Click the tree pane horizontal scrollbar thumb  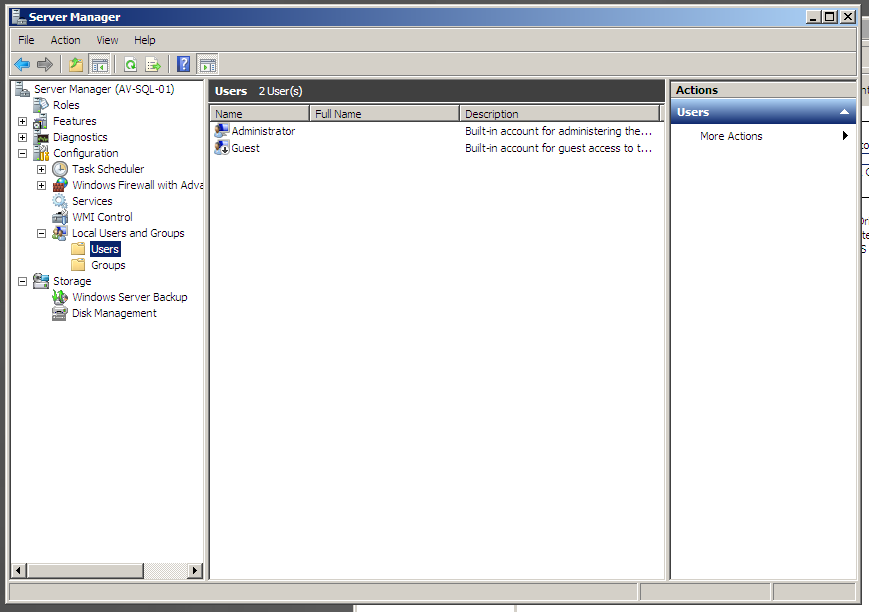[x=85, y=570]
